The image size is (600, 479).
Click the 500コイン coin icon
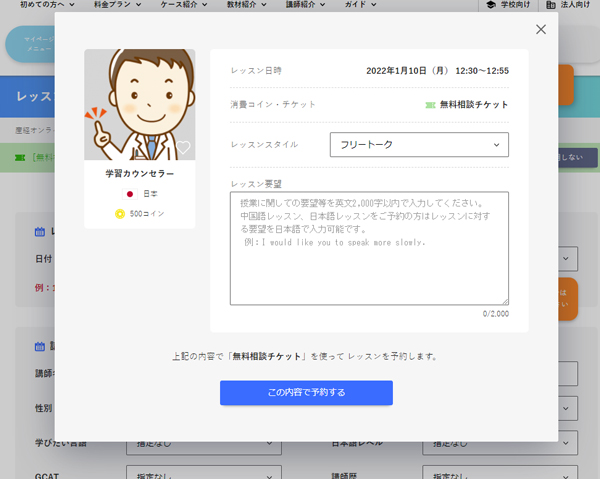click(121, 214)
